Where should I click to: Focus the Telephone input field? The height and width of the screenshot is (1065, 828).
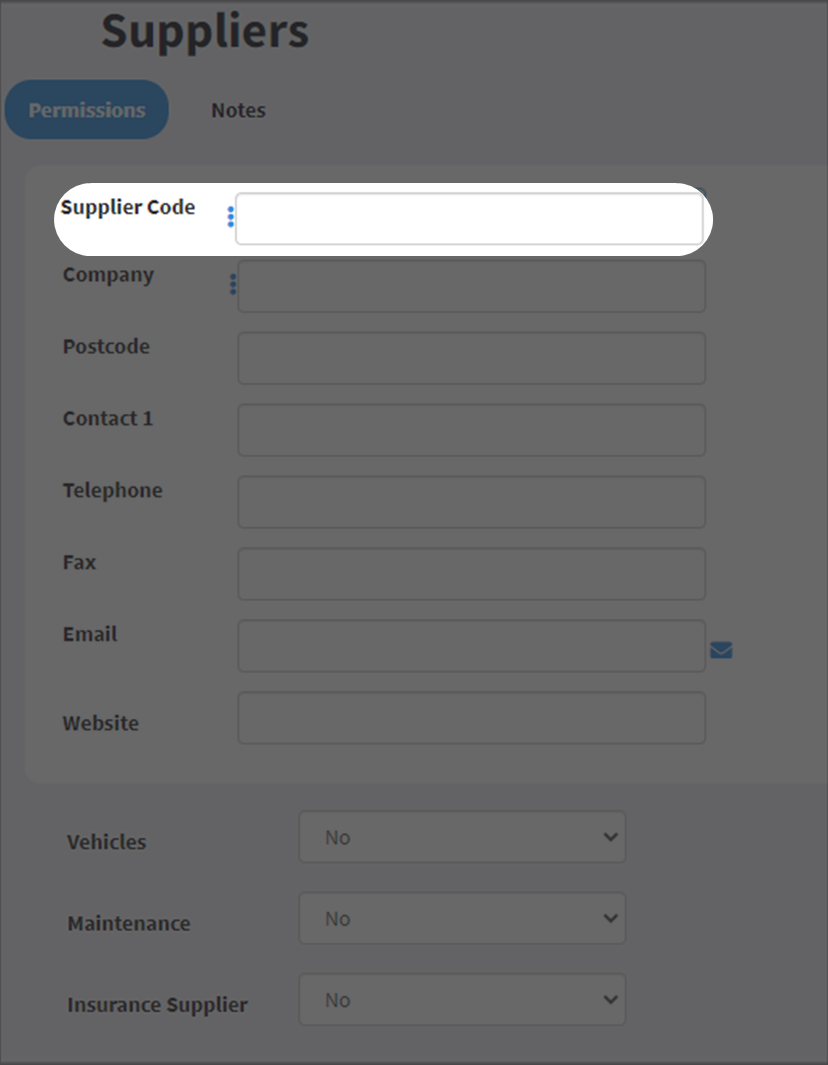tap(471, 502)
